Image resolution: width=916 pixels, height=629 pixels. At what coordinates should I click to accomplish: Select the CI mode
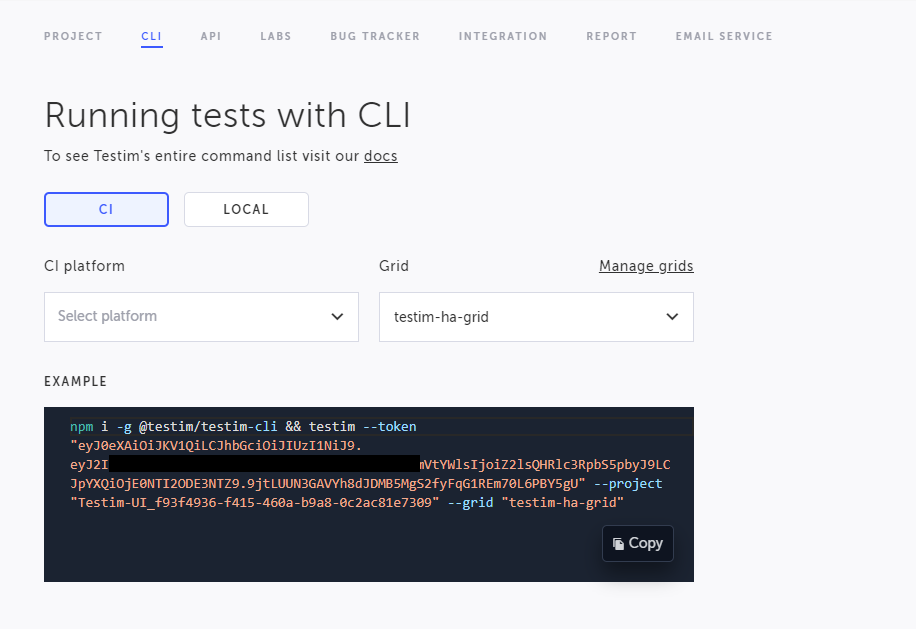[106, 209]
